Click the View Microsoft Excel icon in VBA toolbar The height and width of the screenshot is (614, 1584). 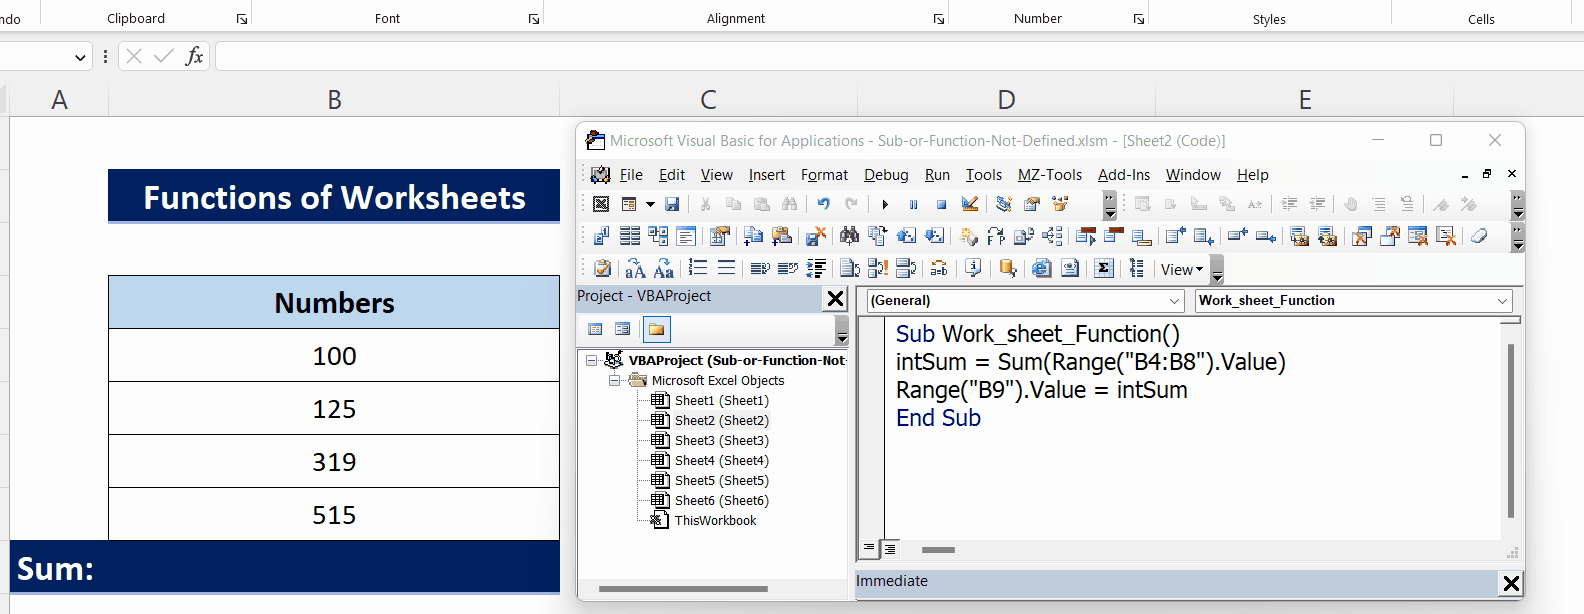[601, 204]
